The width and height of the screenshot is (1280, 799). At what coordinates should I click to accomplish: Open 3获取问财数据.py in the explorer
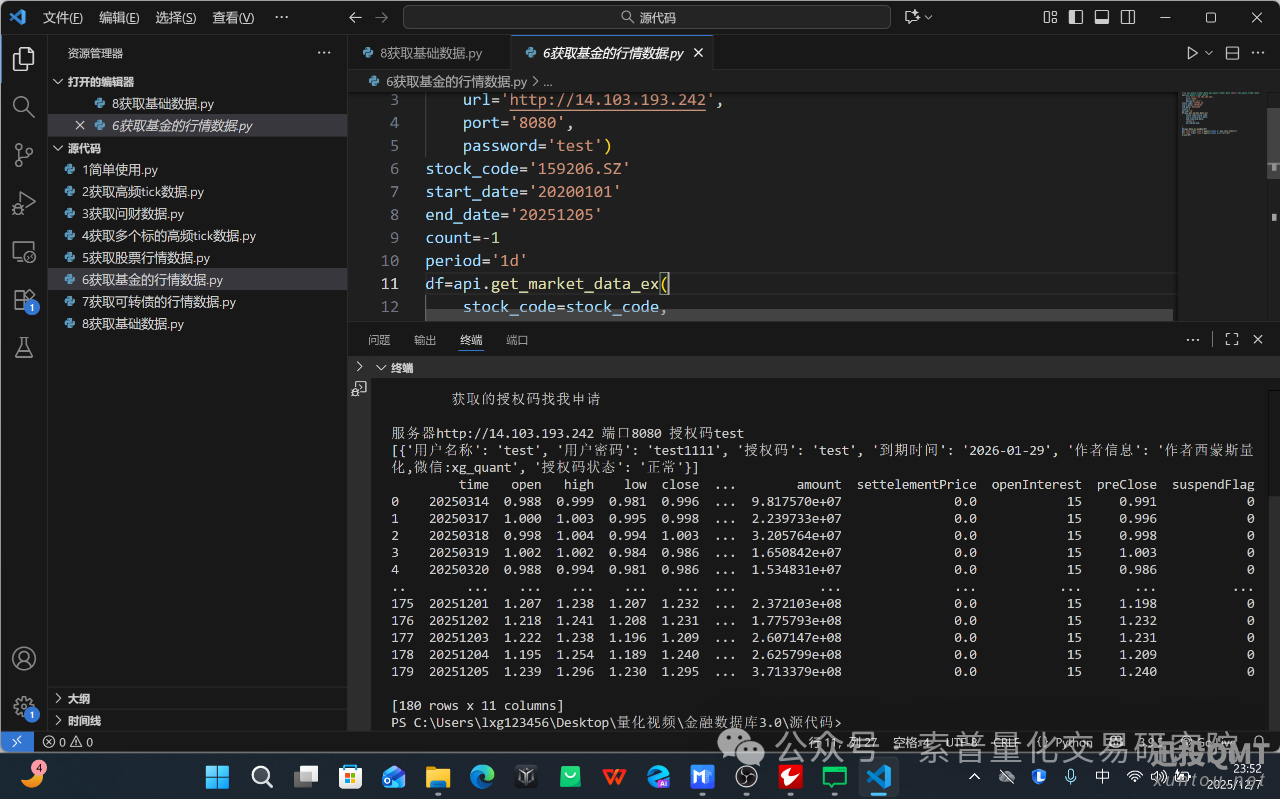click(132, 214)
